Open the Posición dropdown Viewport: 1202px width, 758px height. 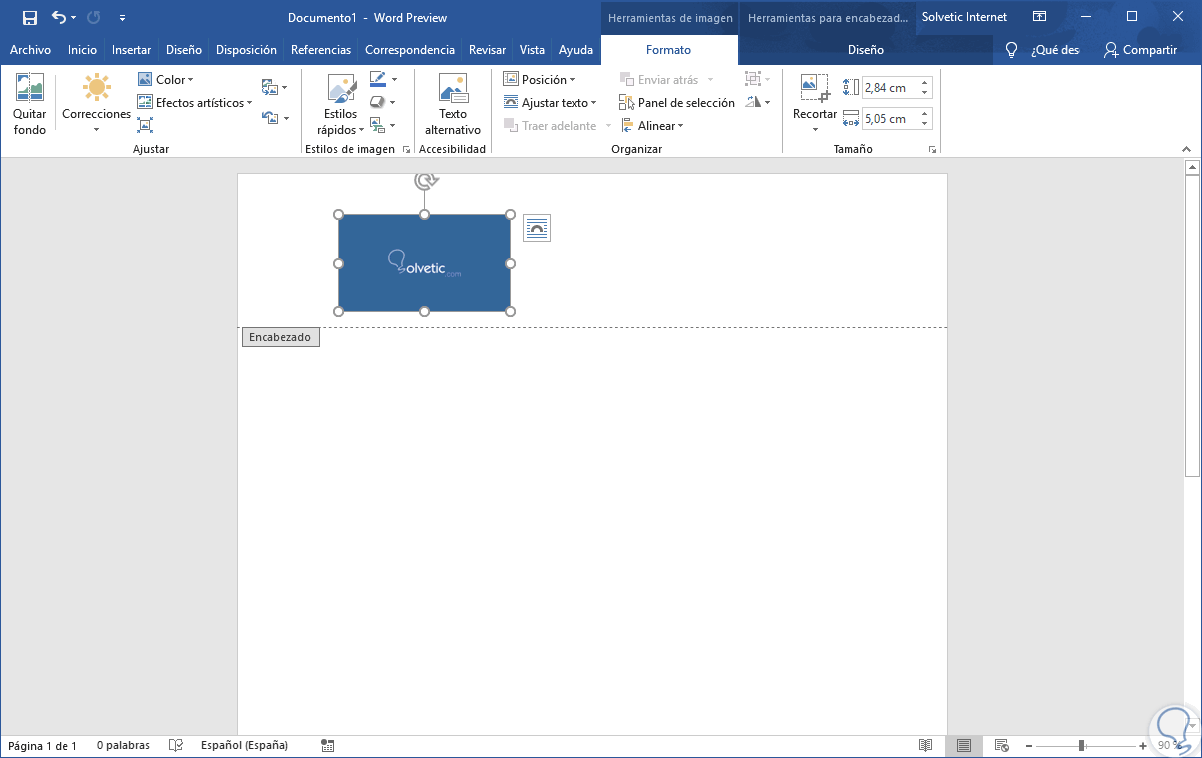[540, 79]
